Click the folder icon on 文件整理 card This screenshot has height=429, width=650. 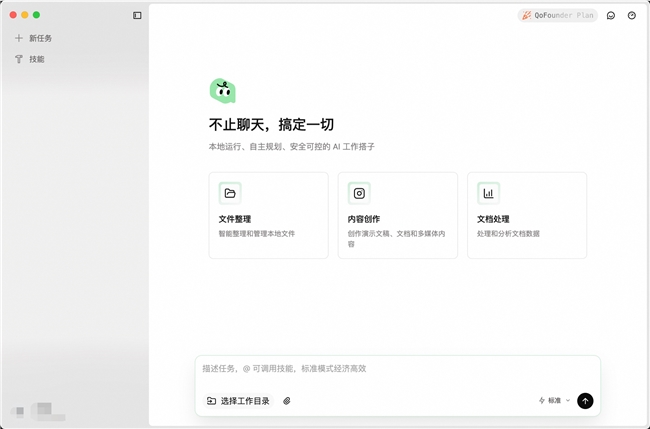point(230,193)
